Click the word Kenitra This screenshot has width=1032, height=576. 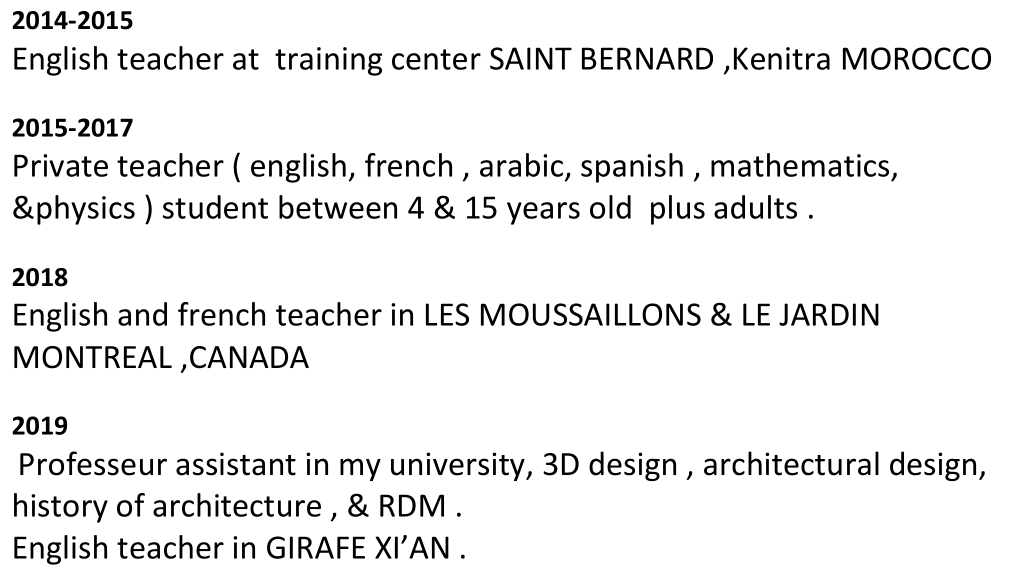click(781, 59)
